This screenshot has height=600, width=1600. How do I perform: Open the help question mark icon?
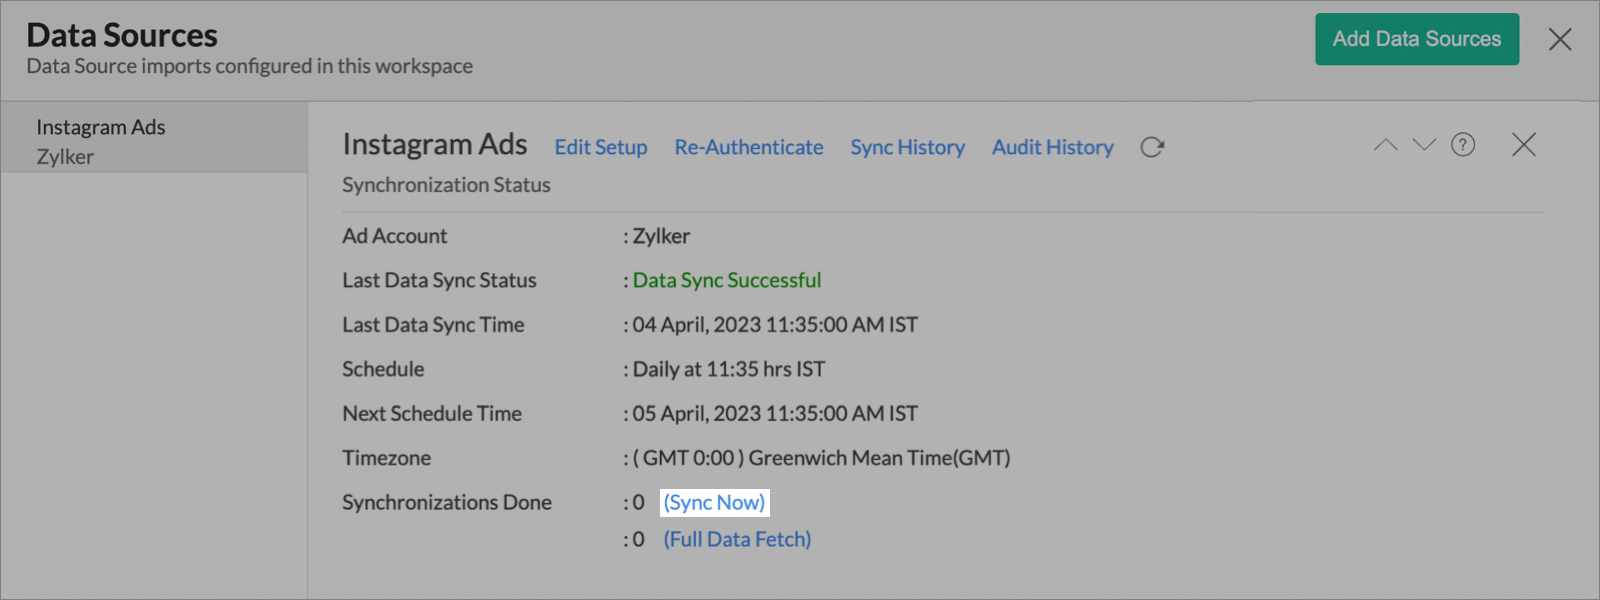1463,145
